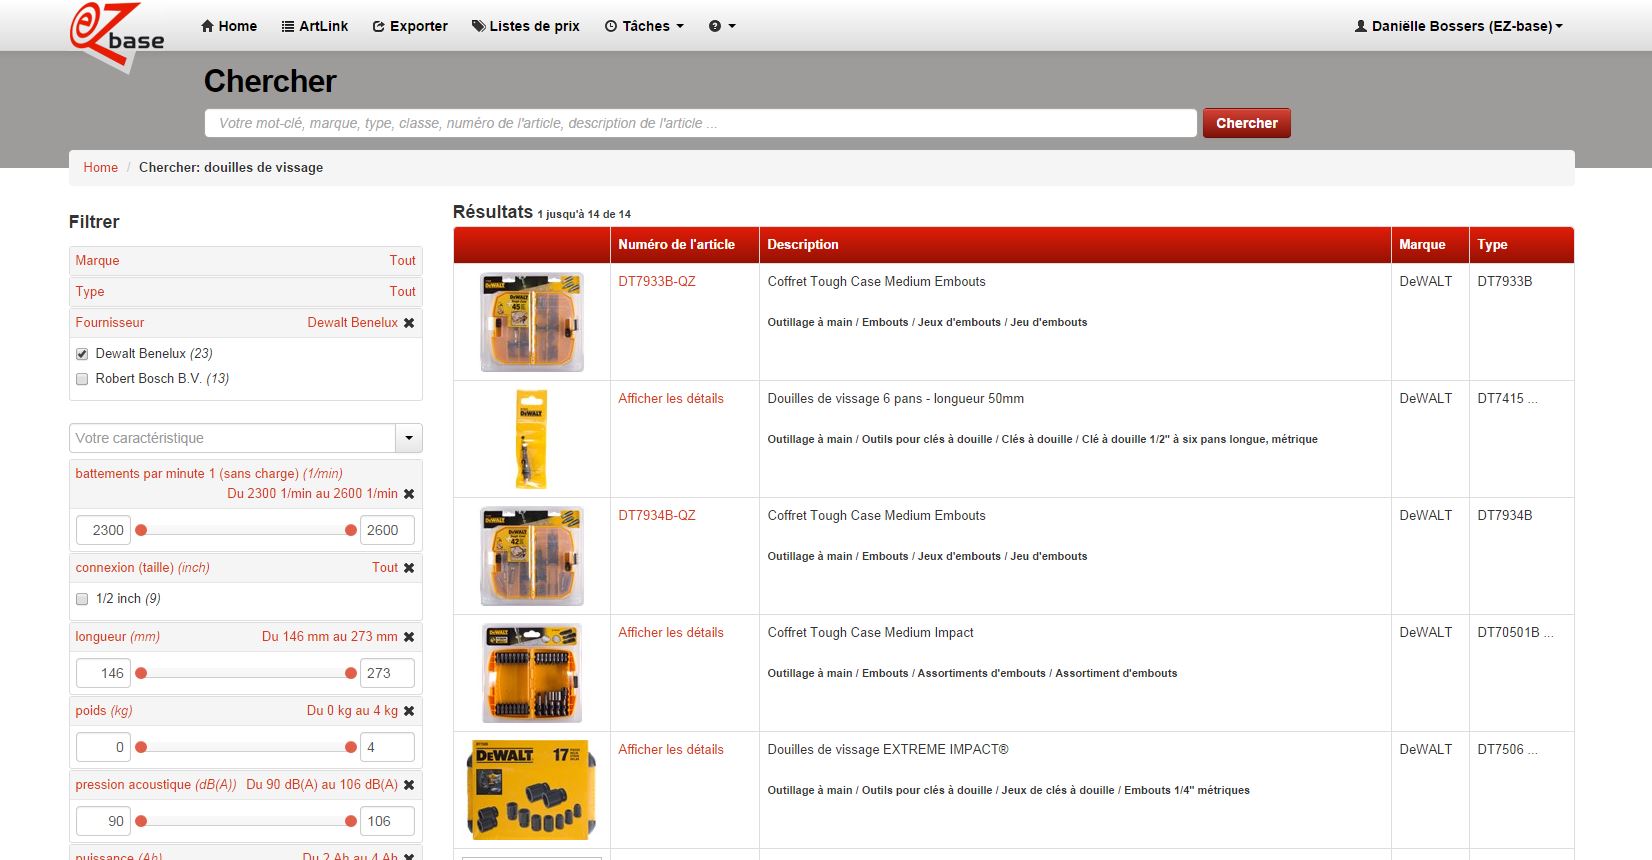
Task: Clear battements par minute filter
Action: point(408,494)
